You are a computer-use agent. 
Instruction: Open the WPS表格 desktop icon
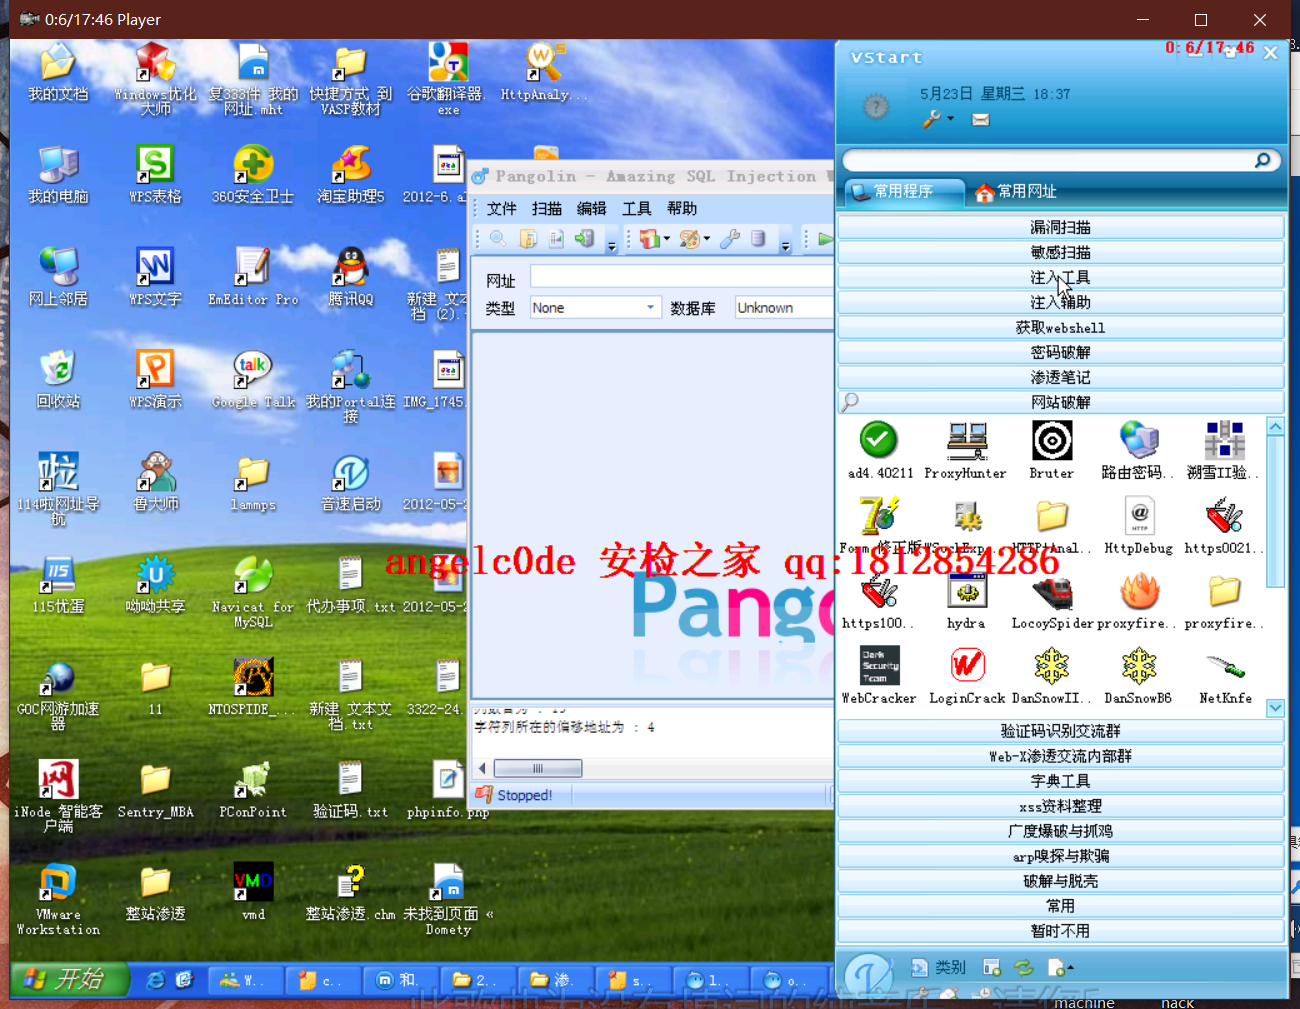tap(155, 173)
